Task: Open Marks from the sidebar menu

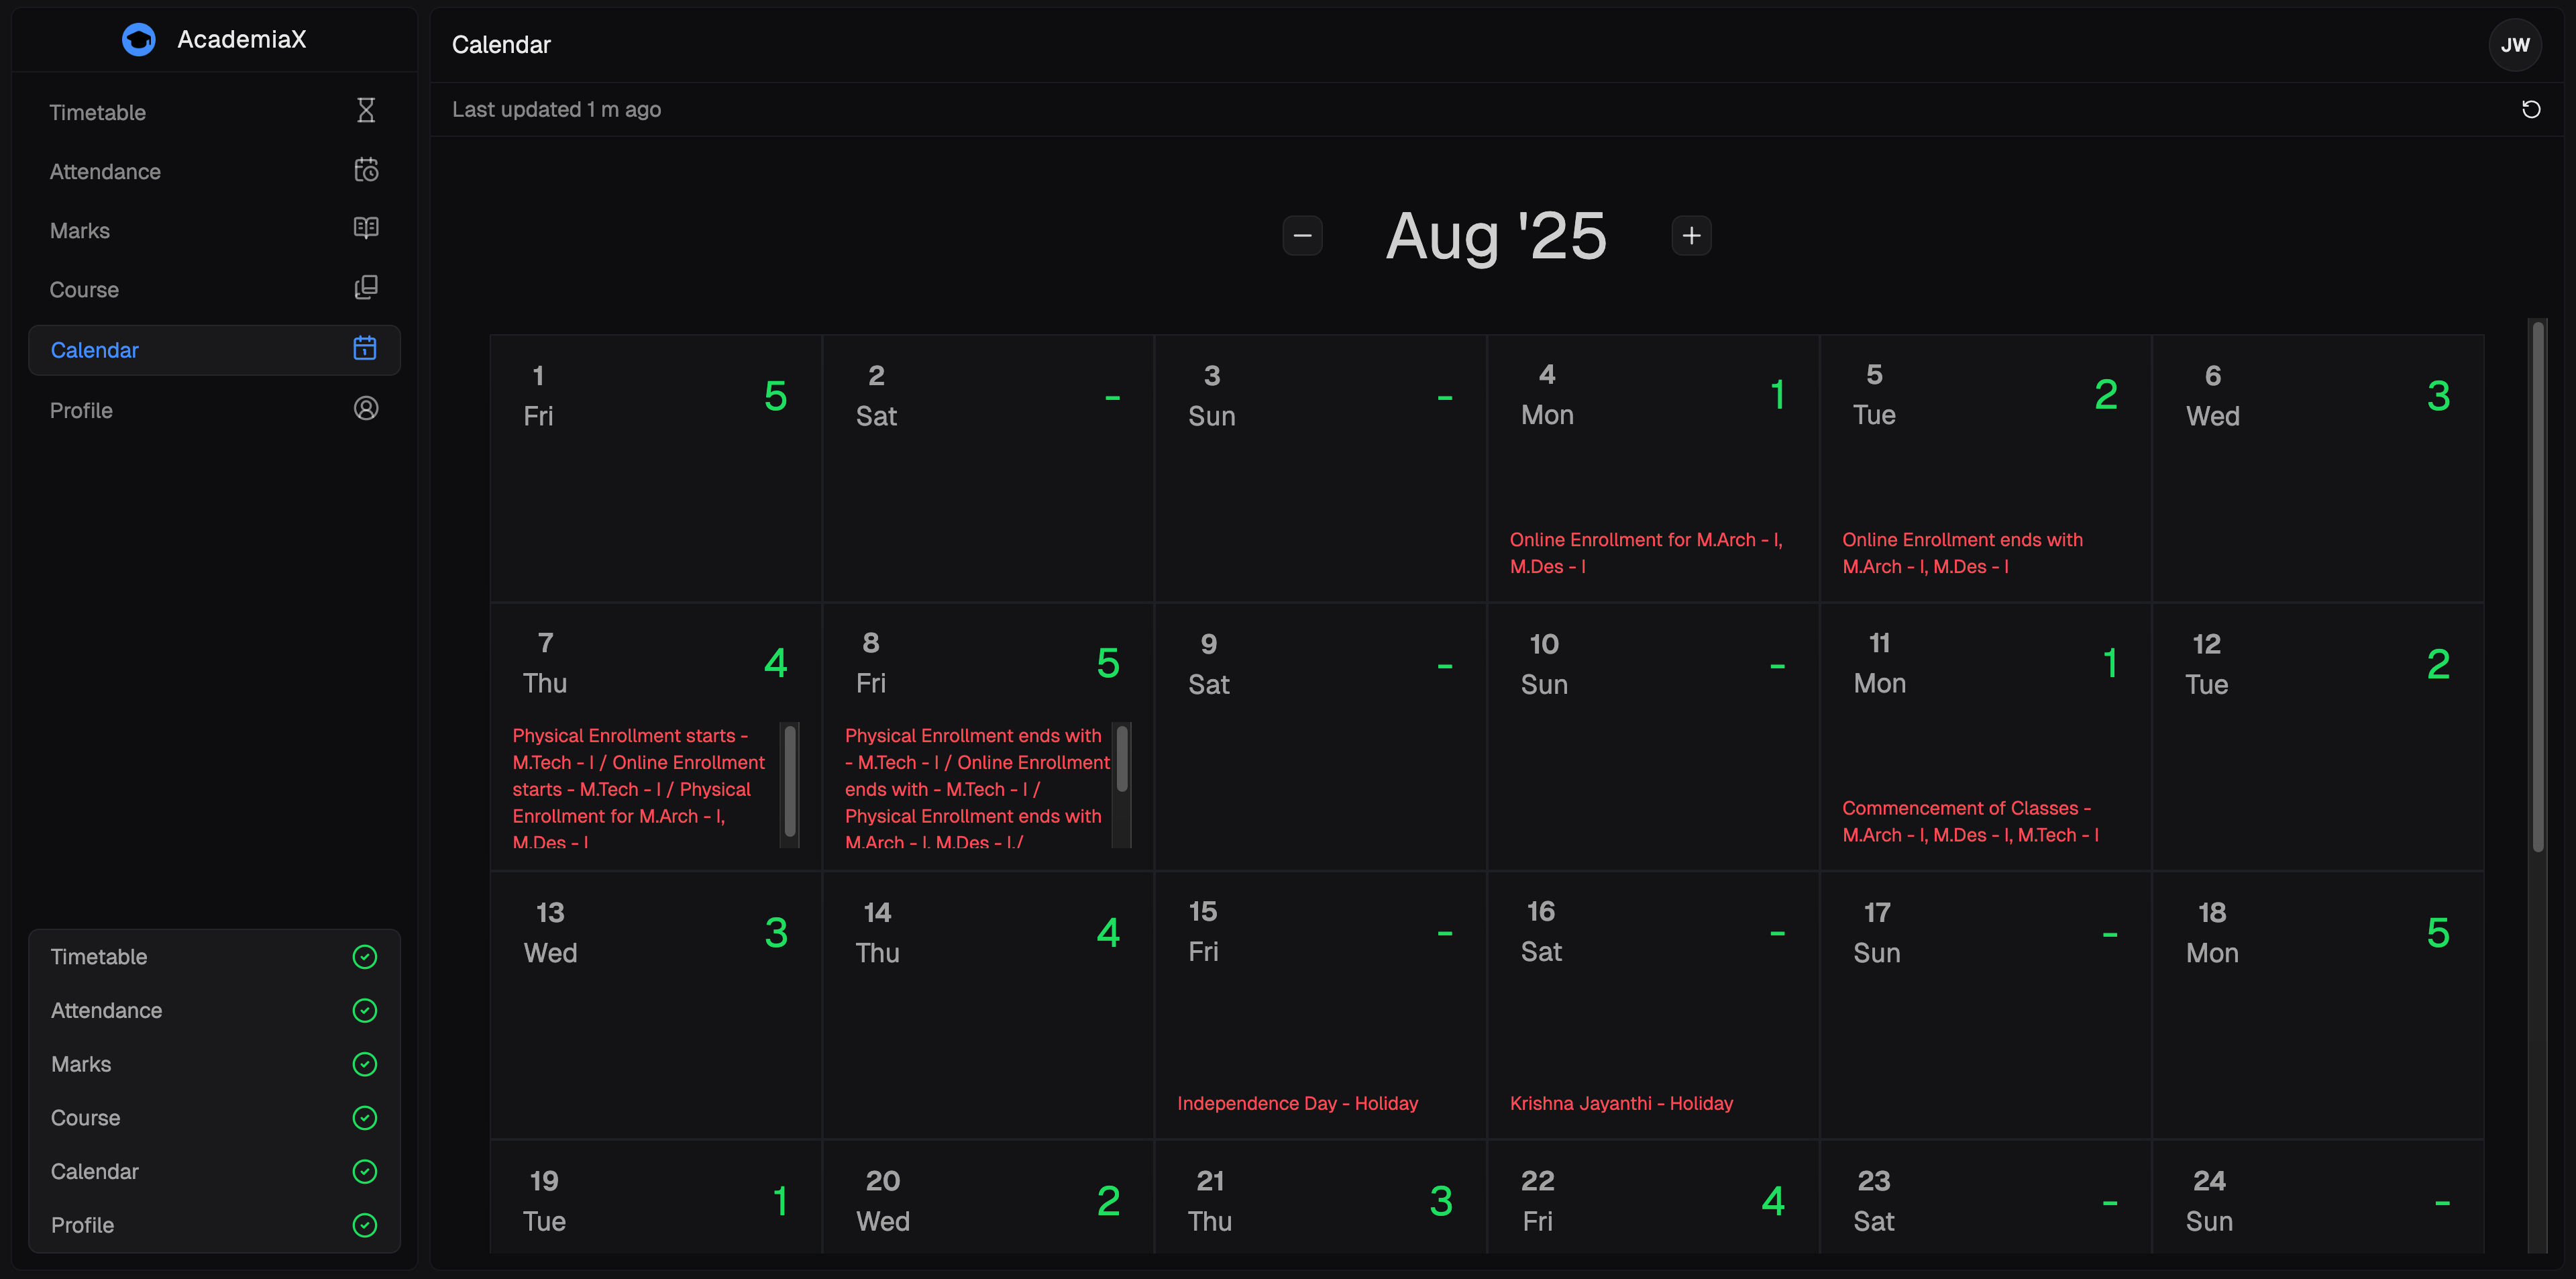Action: coord(80,231)
